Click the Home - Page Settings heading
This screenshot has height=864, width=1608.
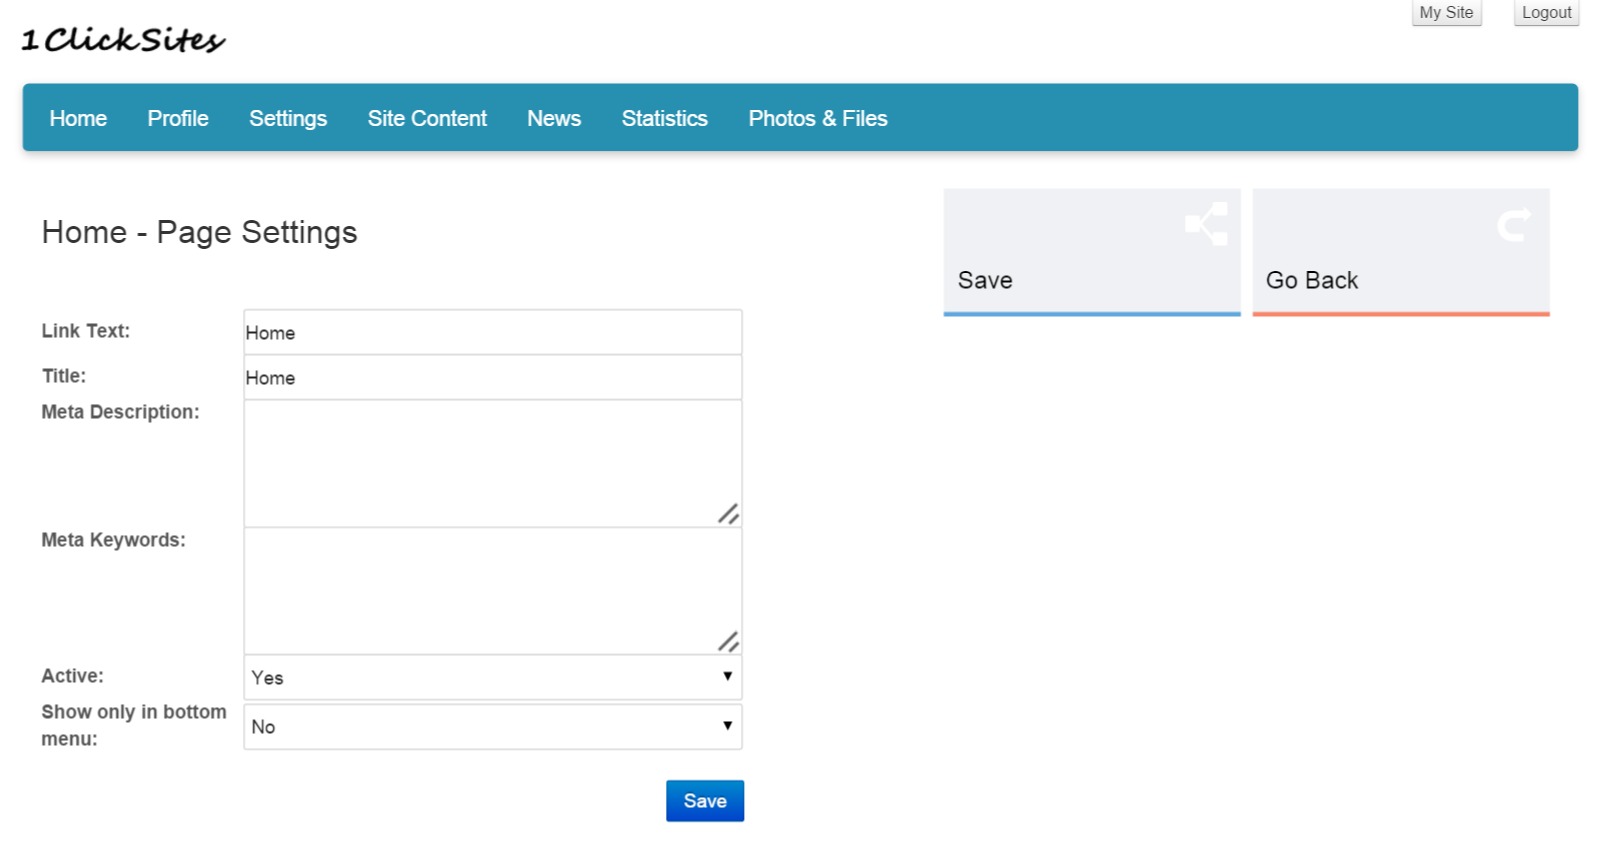199,232
